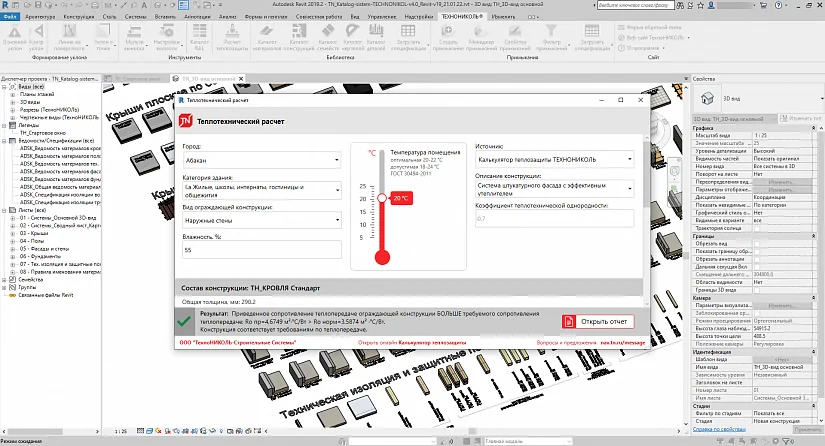Click the Фильтр примечаний funnel icon
Screen dimensions: 825x446
coord(551,31)
